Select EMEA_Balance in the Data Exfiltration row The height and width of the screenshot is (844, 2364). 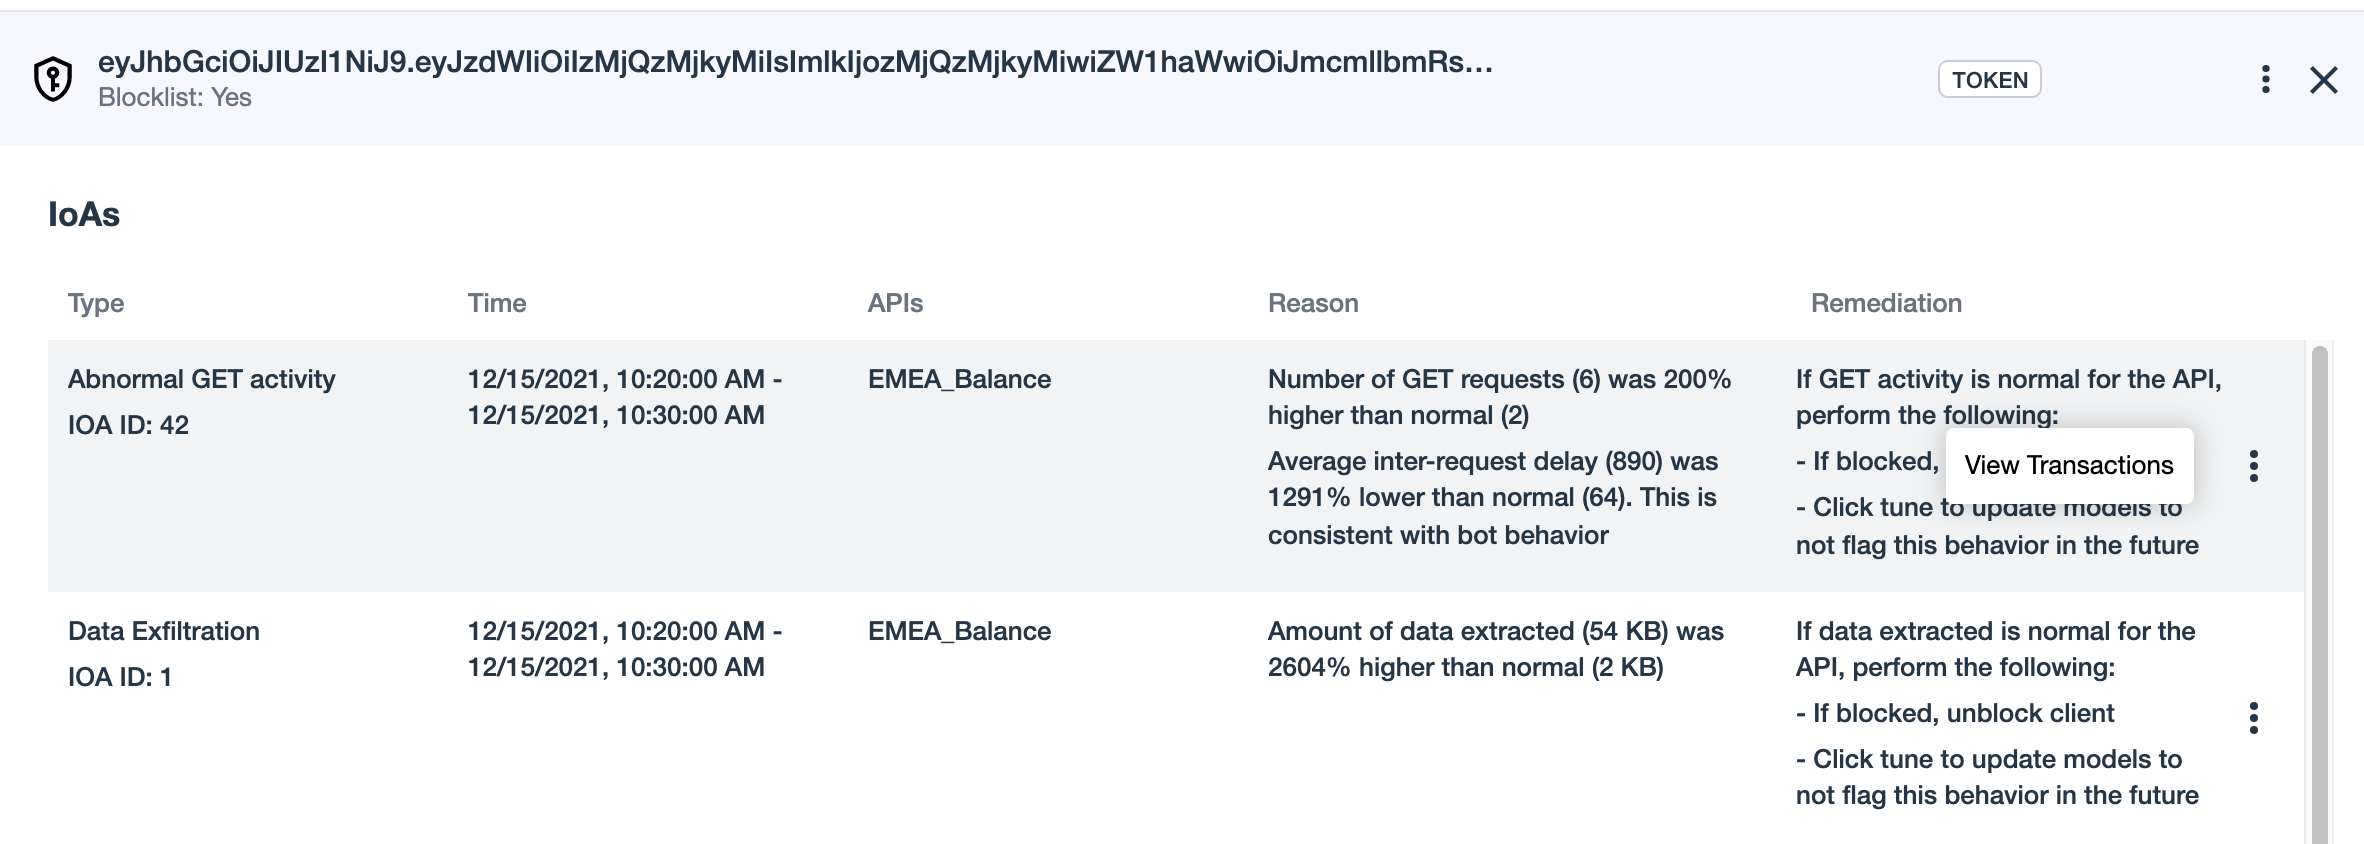959,631
